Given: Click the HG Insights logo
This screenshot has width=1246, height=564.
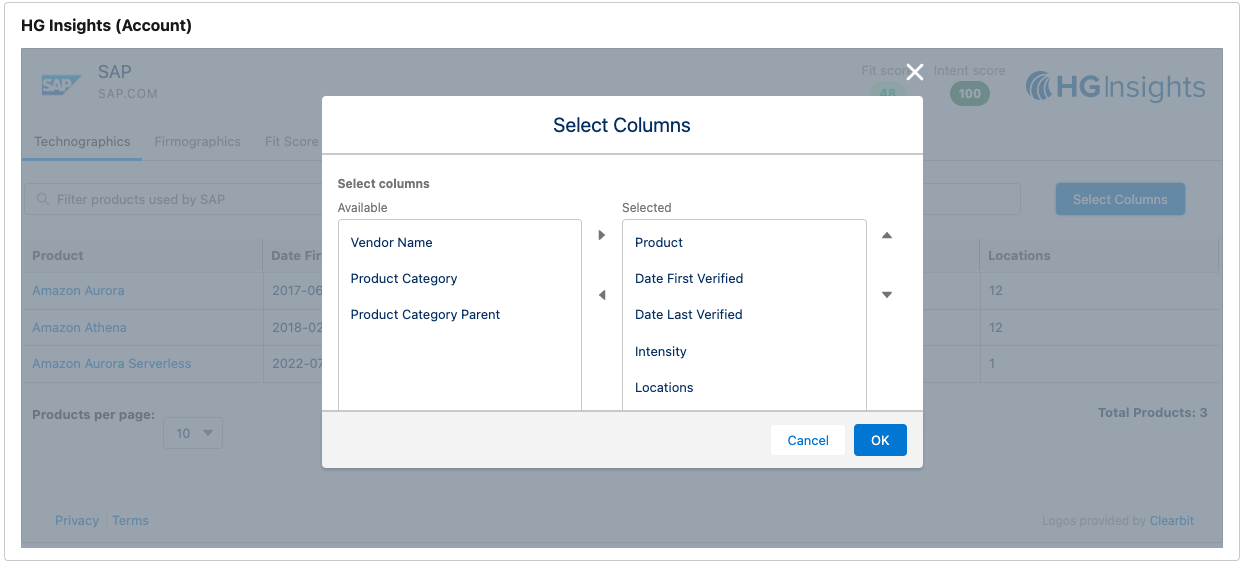Looking at the screenshot, I should tap(1116, 87).
